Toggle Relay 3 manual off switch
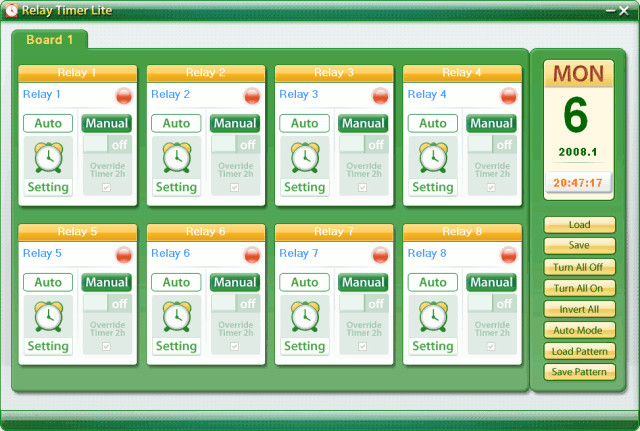This screenshot has height=431, width=640. [x=364, y=144]
